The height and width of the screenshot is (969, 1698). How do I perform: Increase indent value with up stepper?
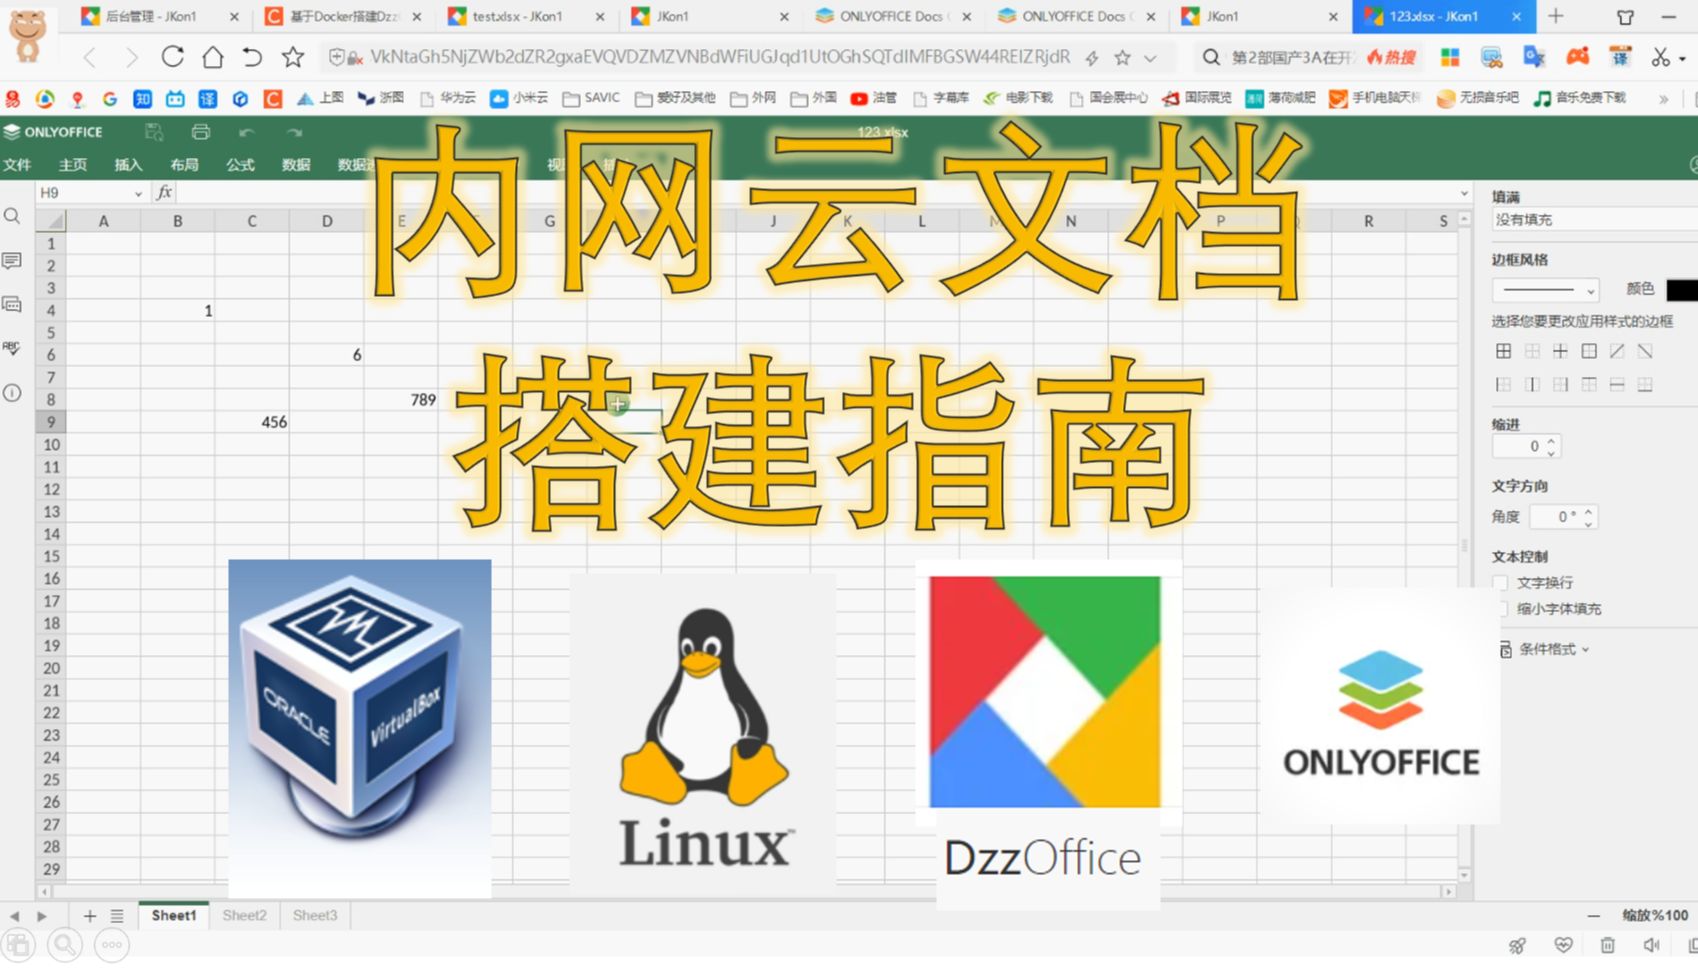[1551, 440]
